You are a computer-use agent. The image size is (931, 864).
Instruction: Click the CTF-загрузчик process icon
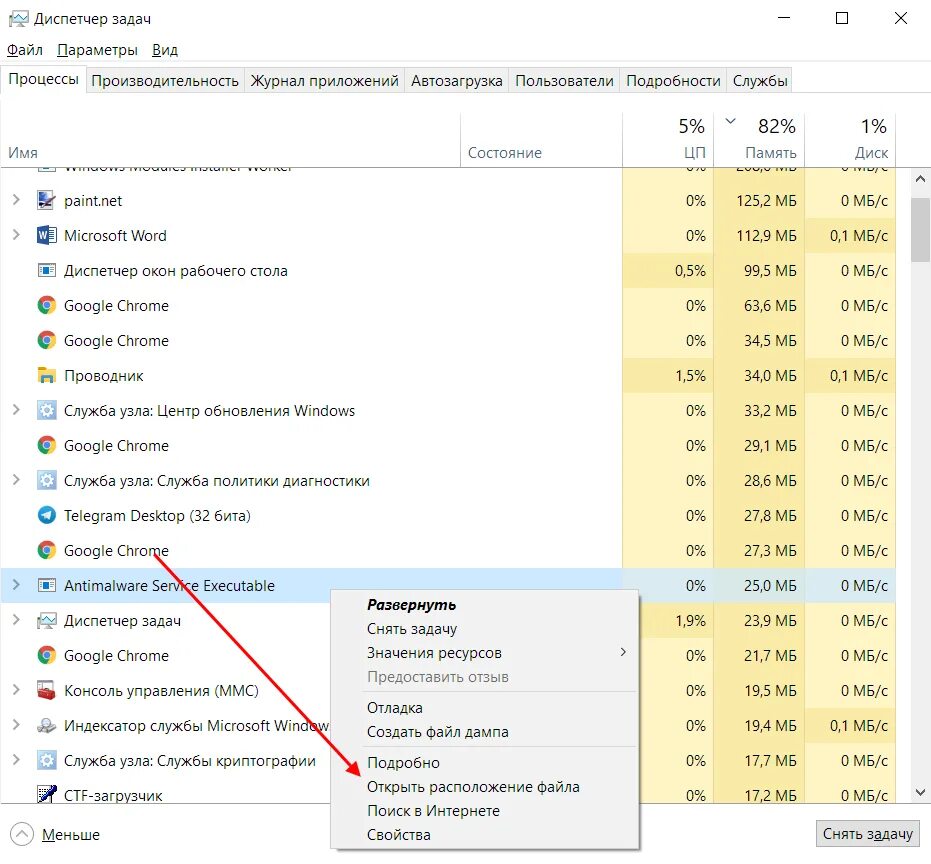point(46,795)
